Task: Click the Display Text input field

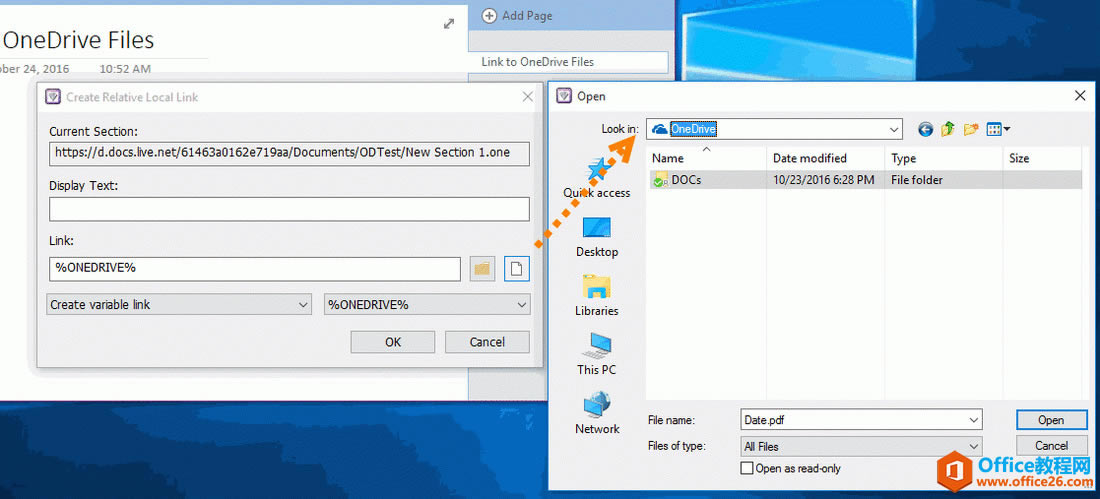Action: (x=289, y=209)
